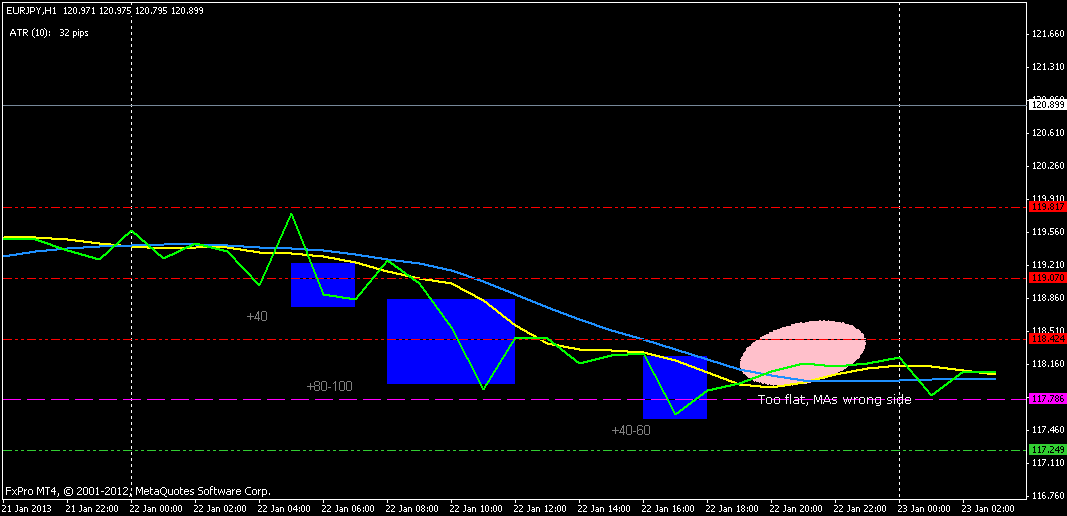Click the red 119.817 price label
The width and height of the screenshot is (1067, 516).
(x=1047, y=208)
